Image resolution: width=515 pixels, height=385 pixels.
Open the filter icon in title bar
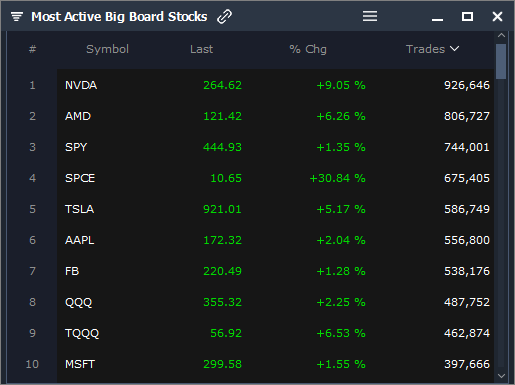point(17,16)
